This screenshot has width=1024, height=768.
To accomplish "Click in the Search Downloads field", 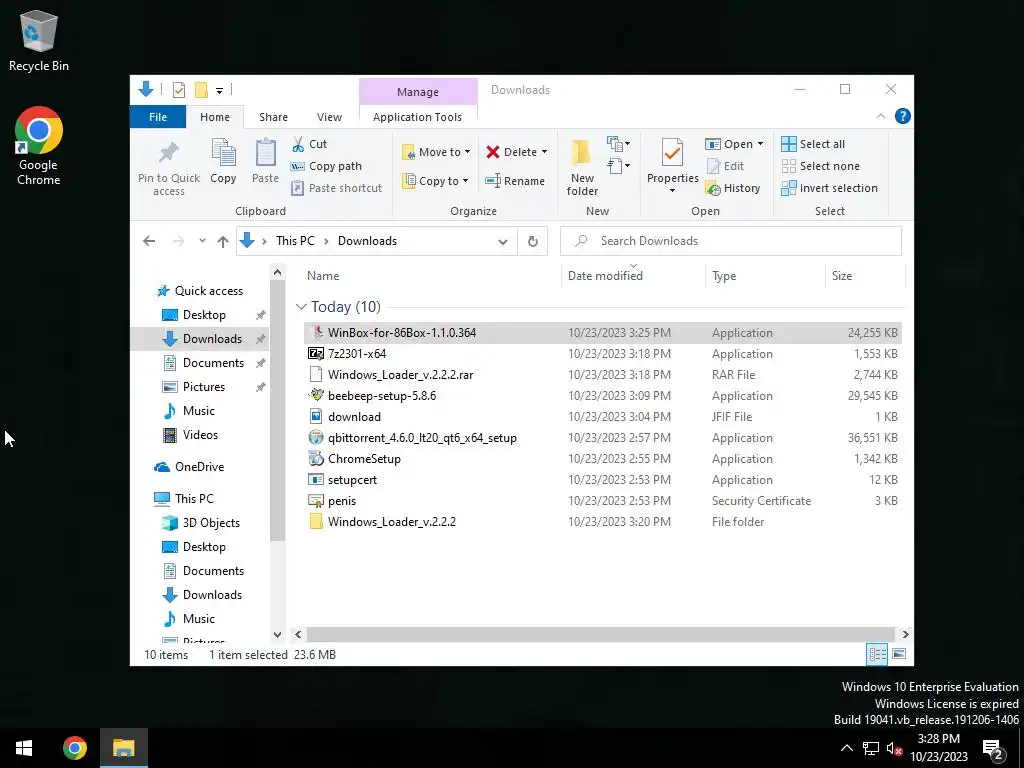I will click(731, 241).
